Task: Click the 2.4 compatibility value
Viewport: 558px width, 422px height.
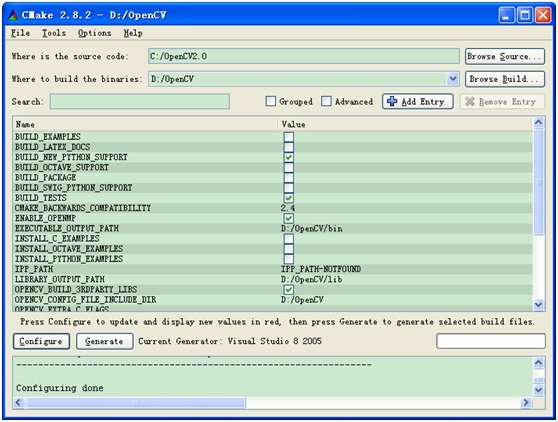Action: click(x=288, y=208)
